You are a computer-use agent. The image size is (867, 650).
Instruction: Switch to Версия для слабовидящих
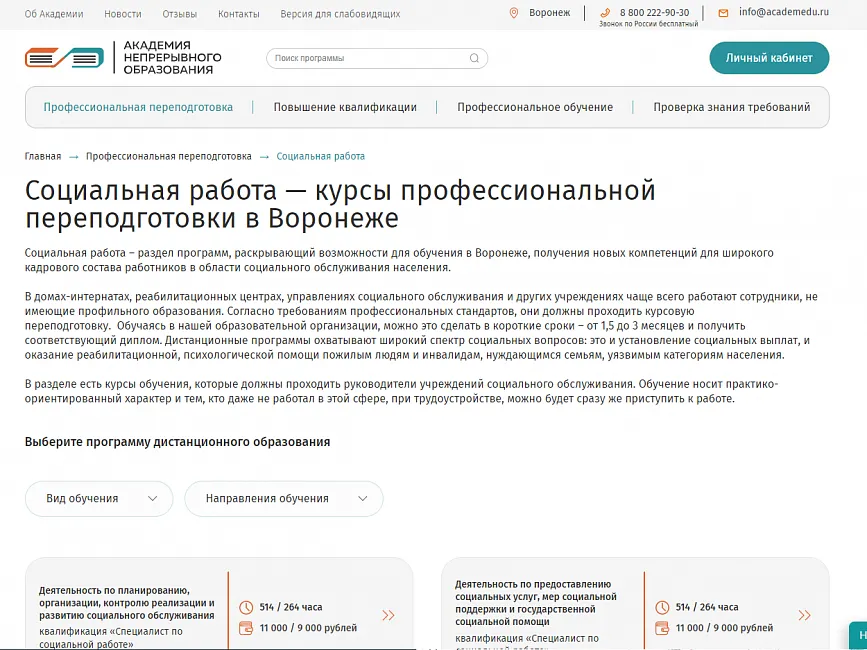(x=340, y=14)
